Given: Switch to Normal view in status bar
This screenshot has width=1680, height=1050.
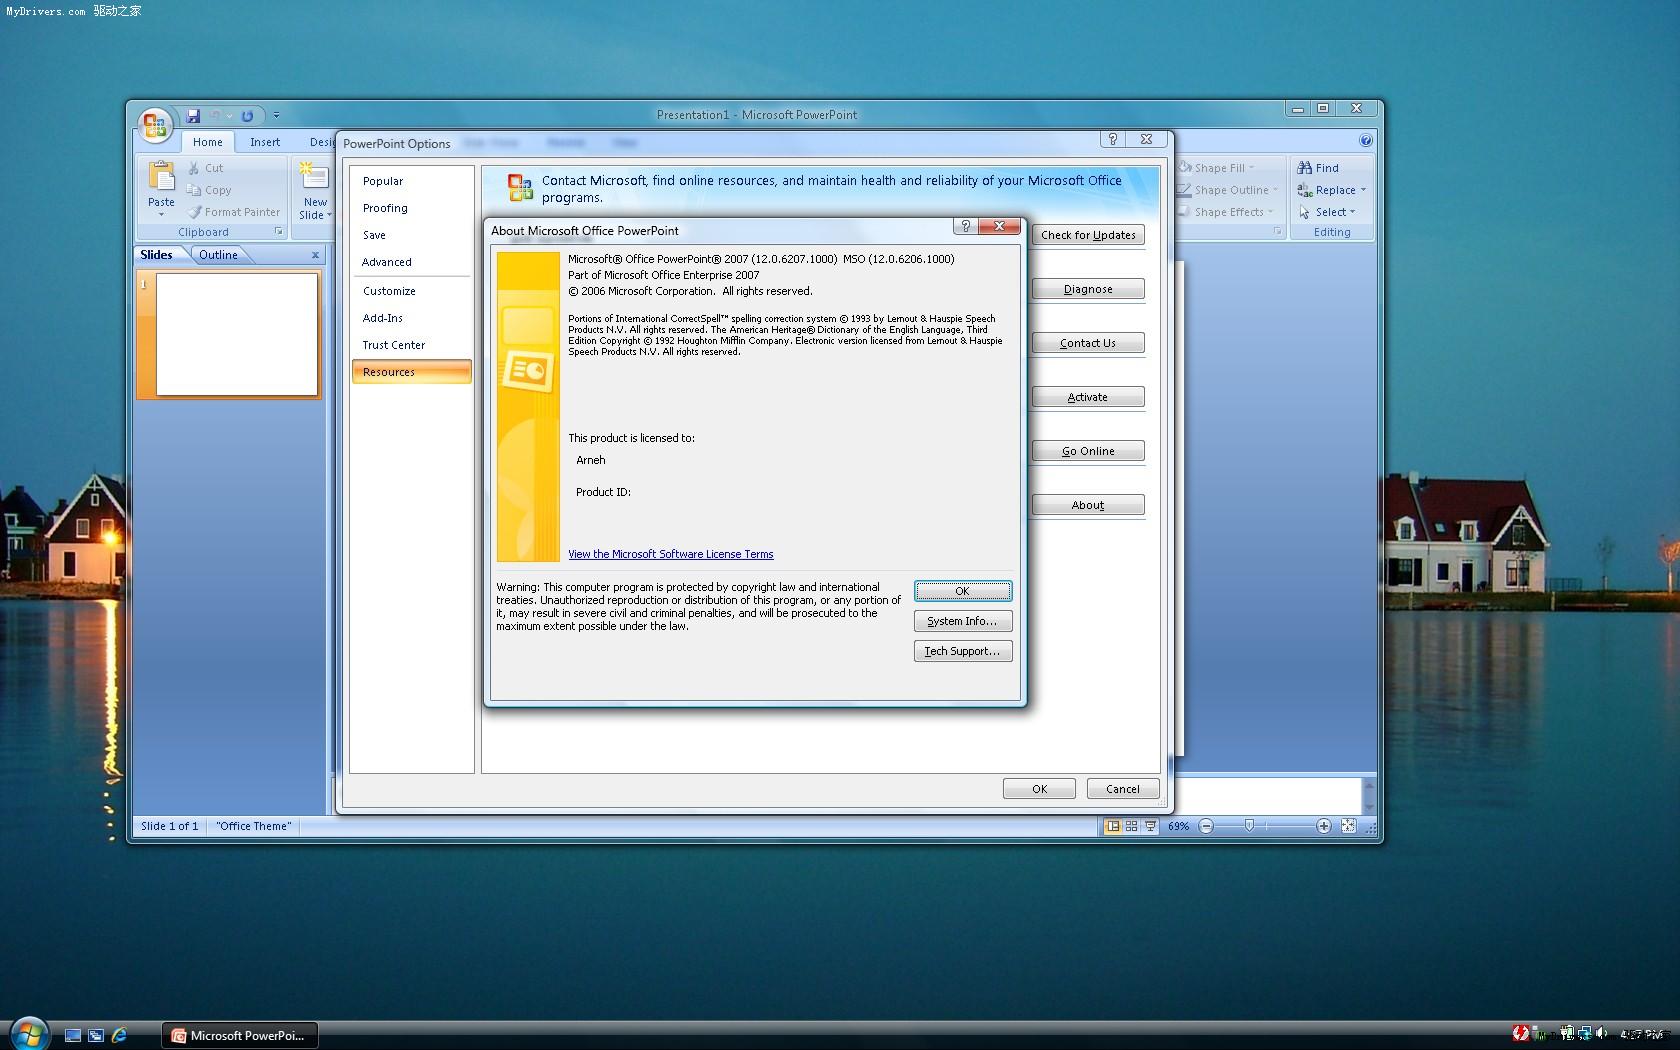Looking at the screenshot, I should (x=1112, y=826).
